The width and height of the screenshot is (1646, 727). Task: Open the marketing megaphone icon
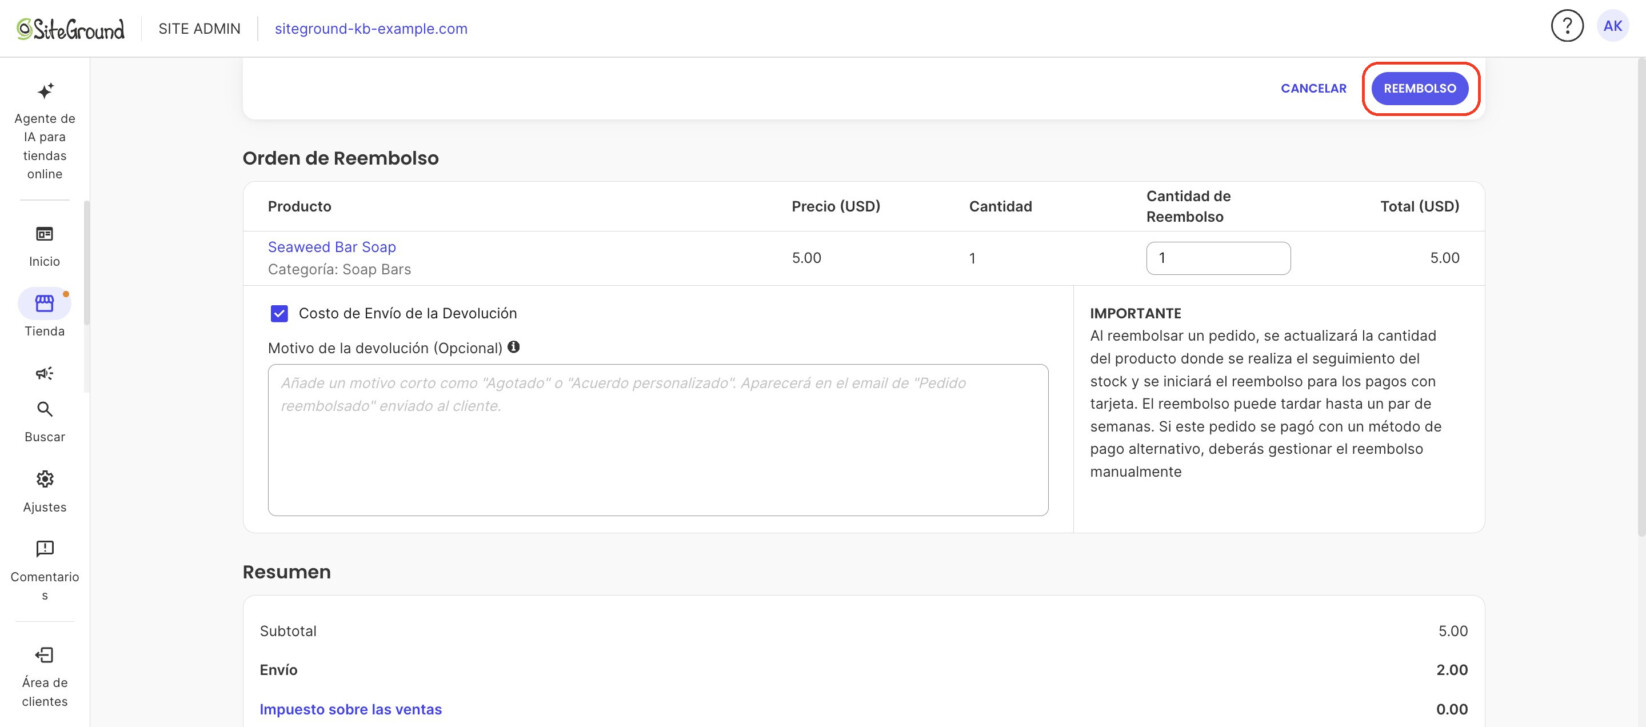pos(45,373)
